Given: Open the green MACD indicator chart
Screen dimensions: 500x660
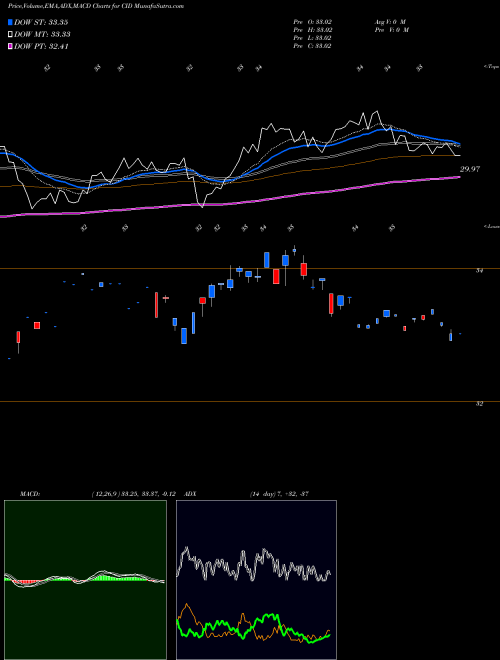Looking at the screenshot, I should coord(85,580).
